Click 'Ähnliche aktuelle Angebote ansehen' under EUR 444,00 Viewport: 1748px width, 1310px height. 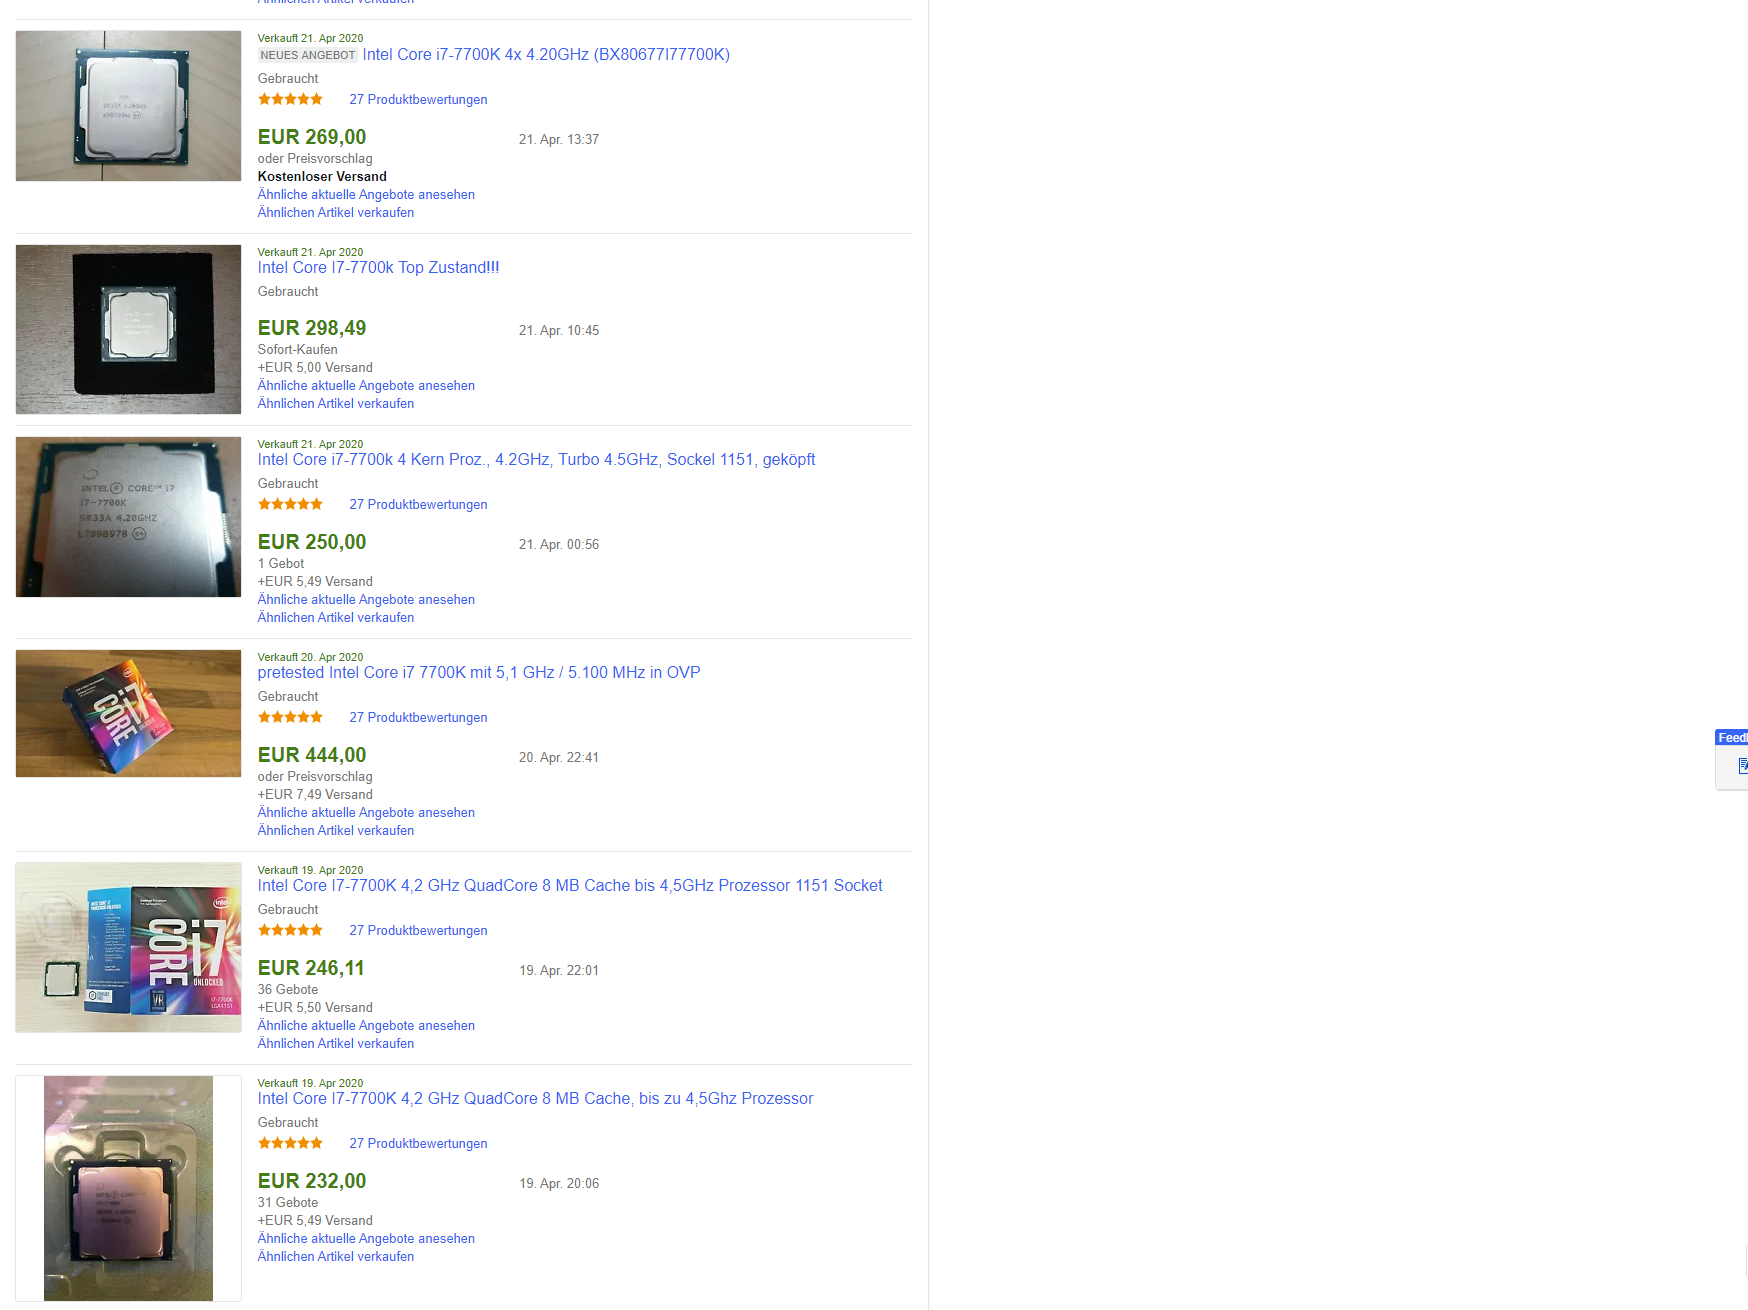pos(366,812)
